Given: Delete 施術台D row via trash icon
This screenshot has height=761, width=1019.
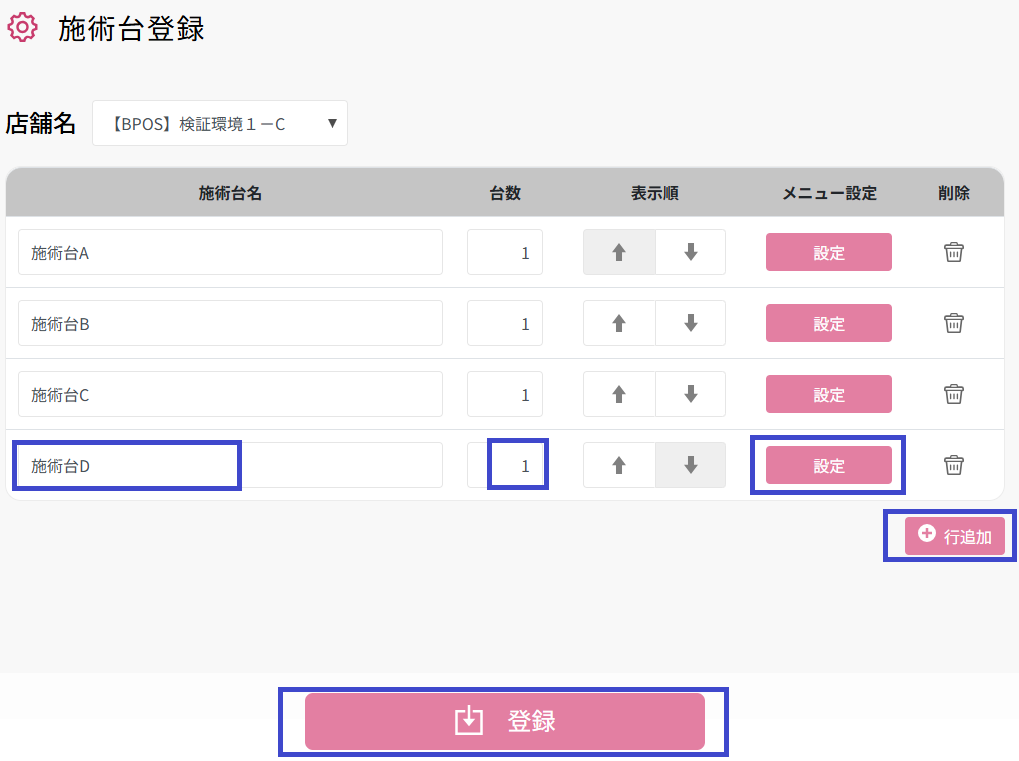Looking at the screenshot, I should pos(954,465).
